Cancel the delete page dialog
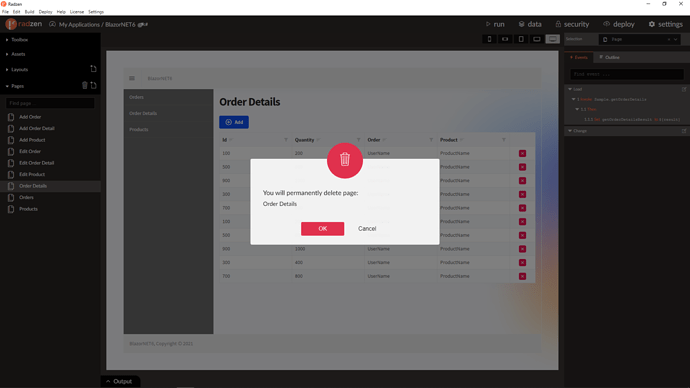This screenshot has height=388, width=690. pos(367,228)
